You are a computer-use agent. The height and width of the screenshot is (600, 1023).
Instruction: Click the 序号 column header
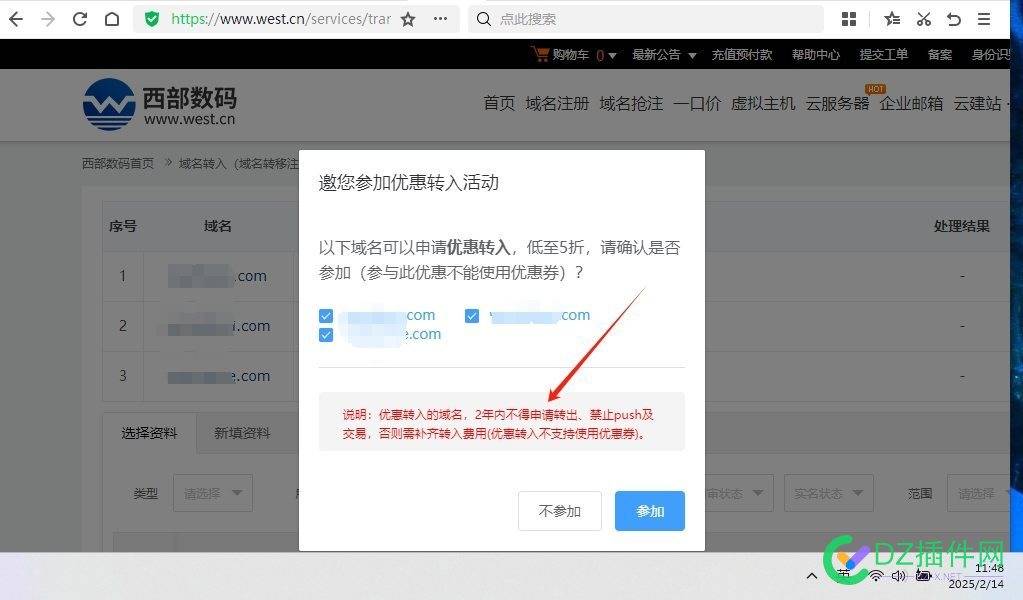click(123, 226)
